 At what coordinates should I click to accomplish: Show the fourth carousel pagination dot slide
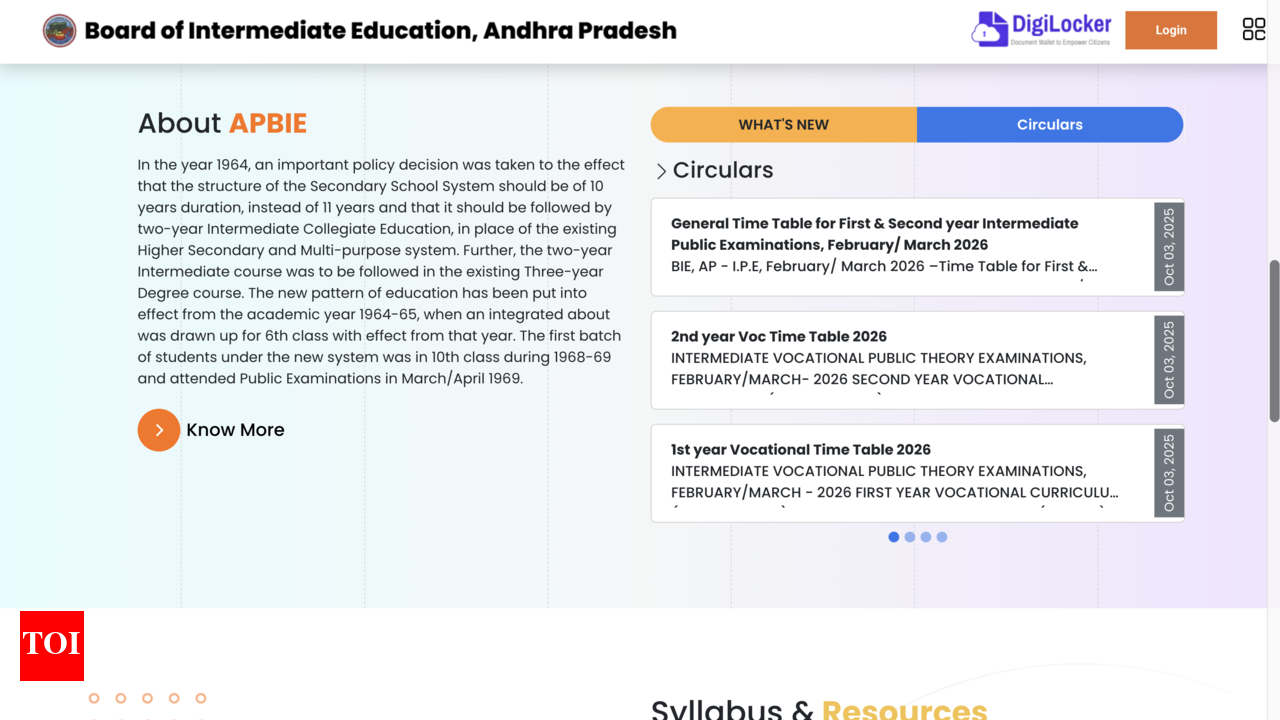point(942,537)
